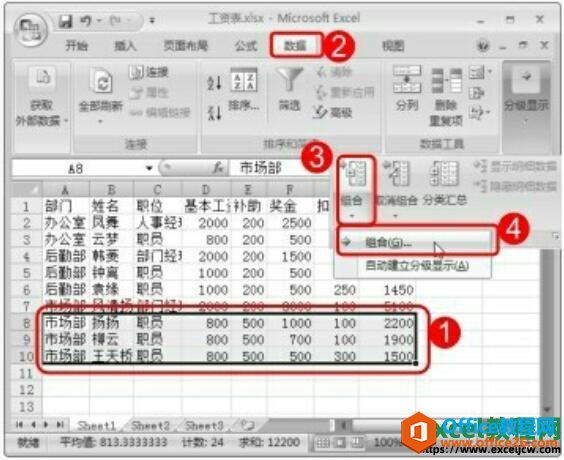
Task: Switch to the 数据 ribbon tab
Action: click(296, 46)
